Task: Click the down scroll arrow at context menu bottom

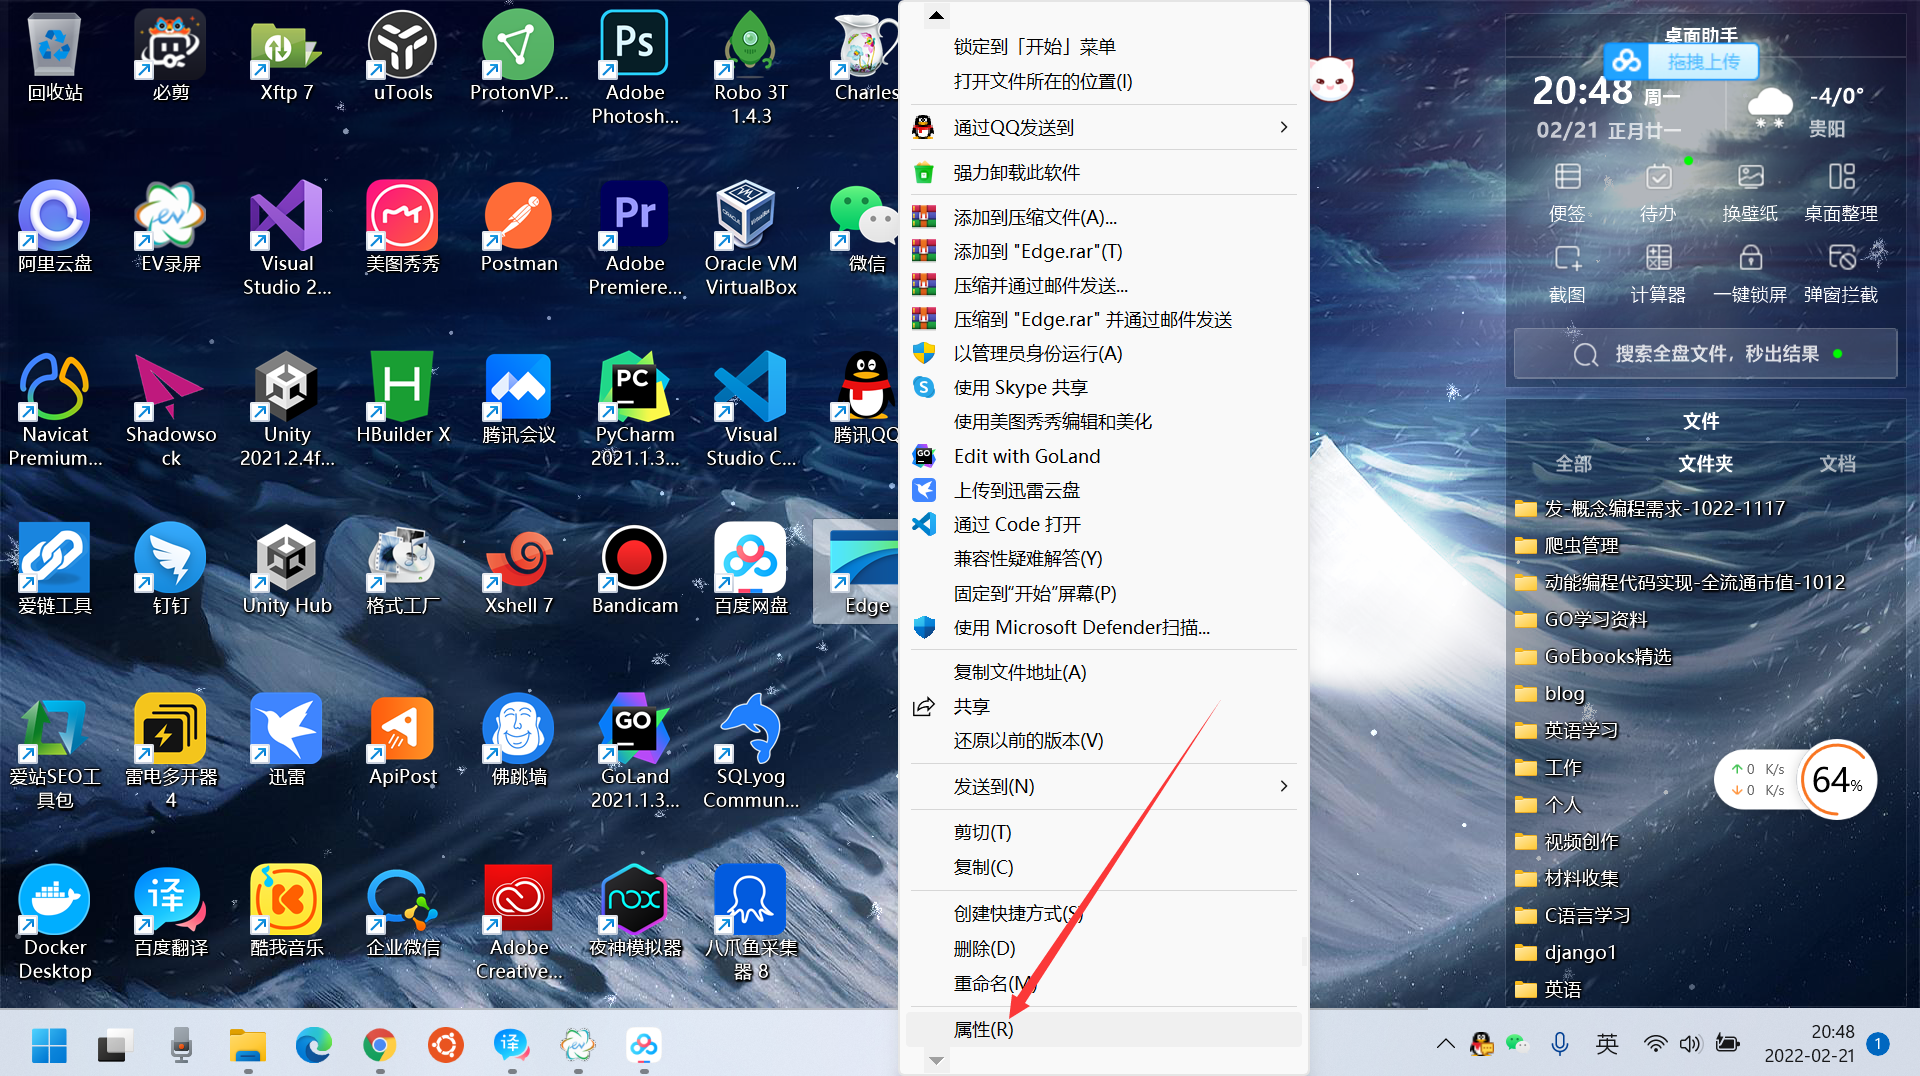Action: pyautogui.click(x=935, y=1059)
